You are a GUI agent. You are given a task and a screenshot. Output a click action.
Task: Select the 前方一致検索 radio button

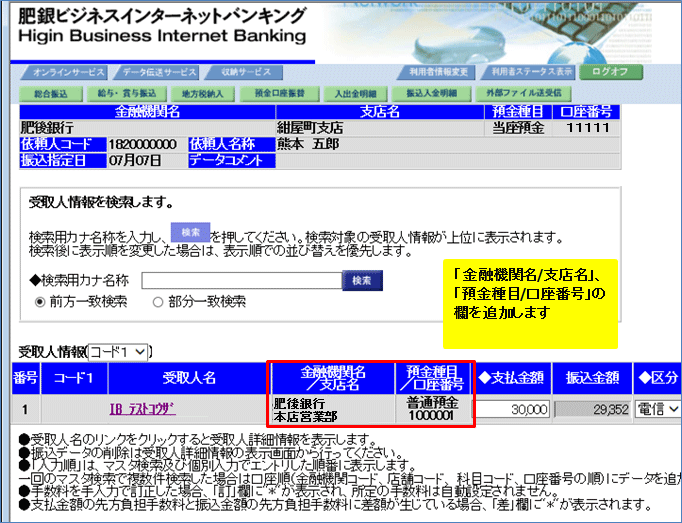40,301
